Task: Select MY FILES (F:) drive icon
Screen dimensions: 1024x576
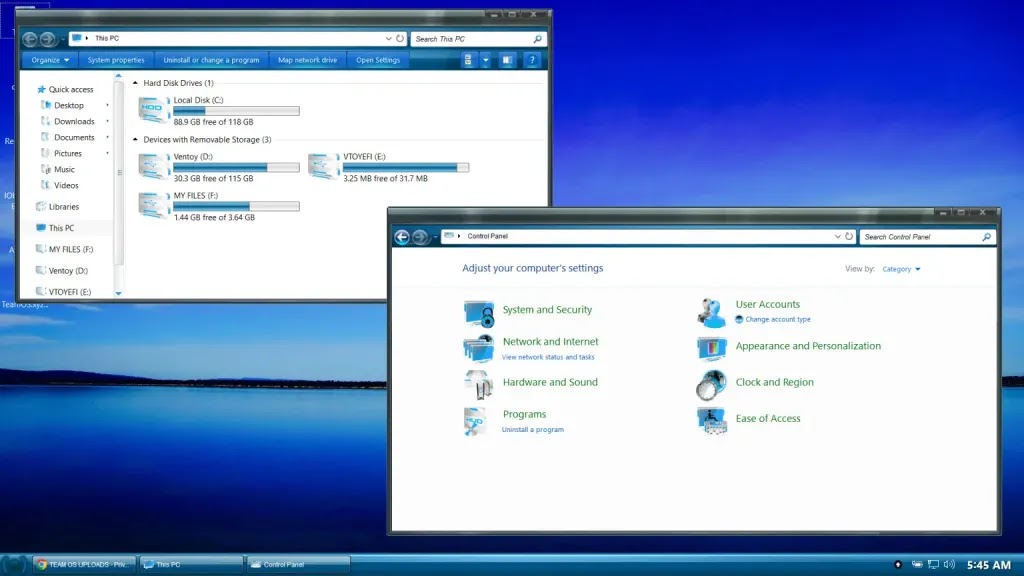Action: pyautogui.click(x=154, y=205)
